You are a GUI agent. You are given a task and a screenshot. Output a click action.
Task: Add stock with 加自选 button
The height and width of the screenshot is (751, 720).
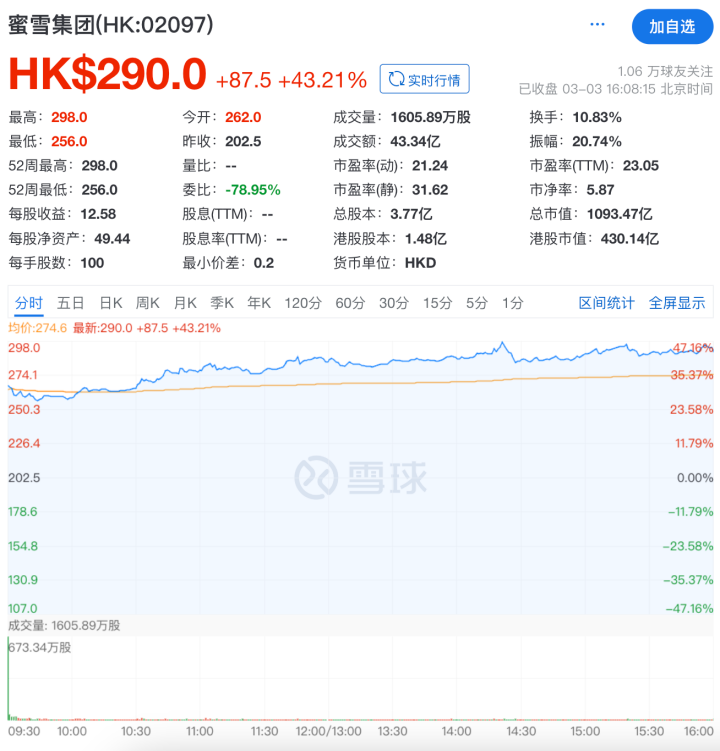click(671, 26)
